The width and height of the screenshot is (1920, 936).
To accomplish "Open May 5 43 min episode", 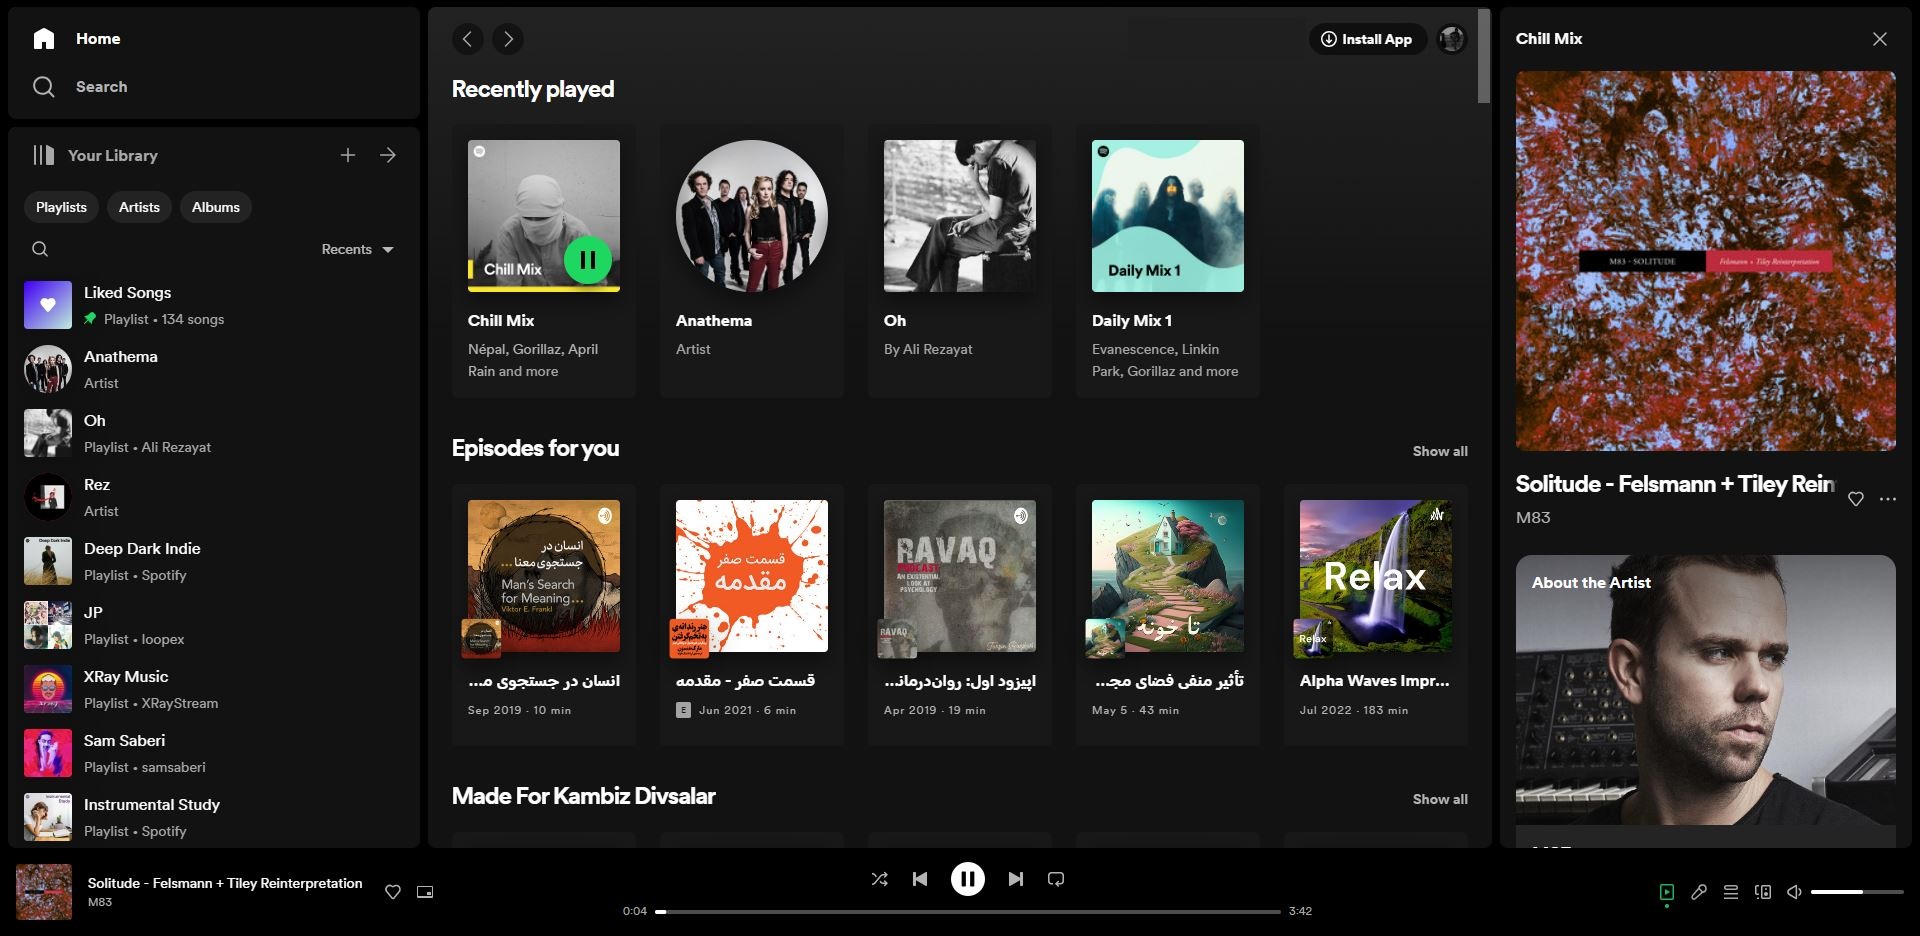I will (1168, 615).
